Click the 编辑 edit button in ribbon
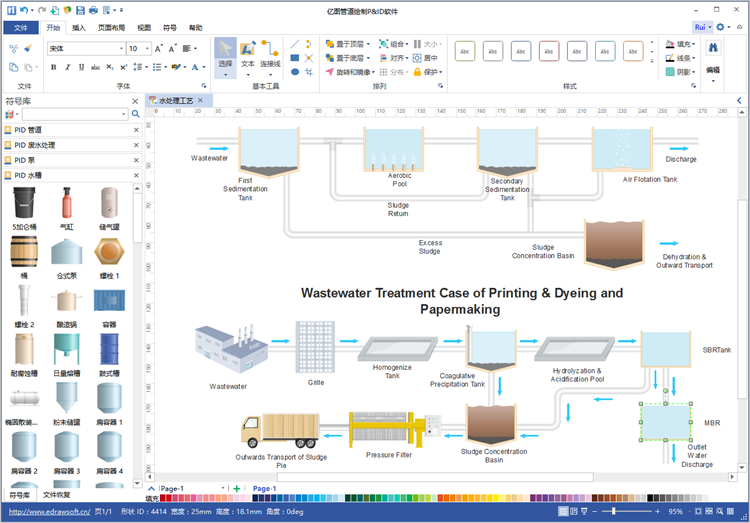 click(713, 60)
